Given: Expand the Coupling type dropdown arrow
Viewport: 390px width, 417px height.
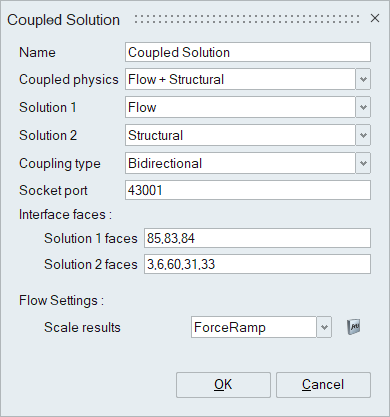Looking at the screenshot, I should [363, 163].
